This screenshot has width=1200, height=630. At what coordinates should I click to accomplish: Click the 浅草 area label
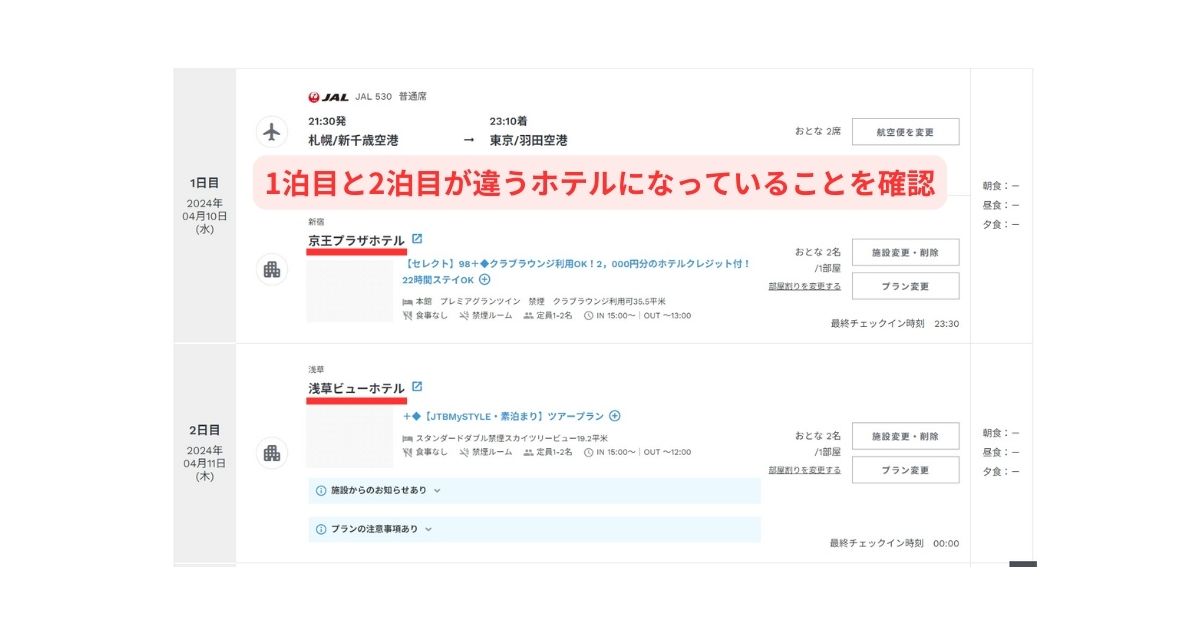click(316, 370)
